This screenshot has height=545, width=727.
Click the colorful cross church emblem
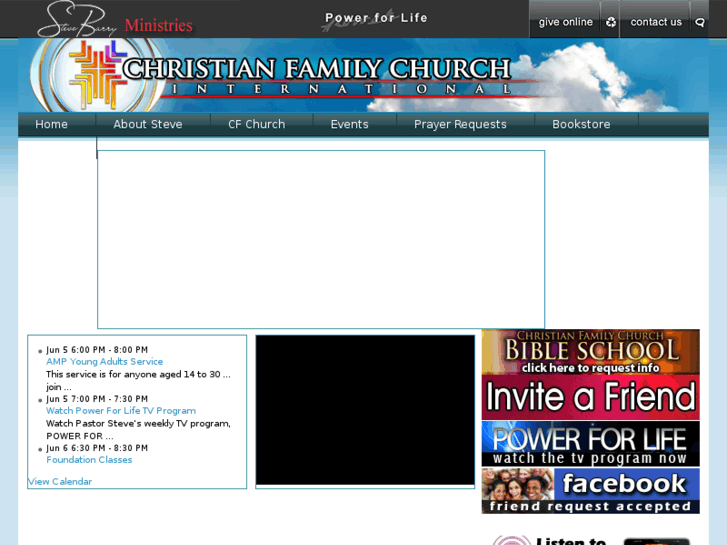click(x=97, y=74)
